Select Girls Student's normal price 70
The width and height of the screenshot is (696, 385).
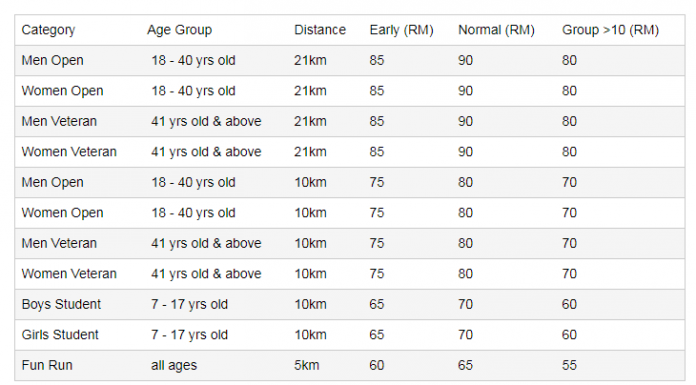[465, 334]
